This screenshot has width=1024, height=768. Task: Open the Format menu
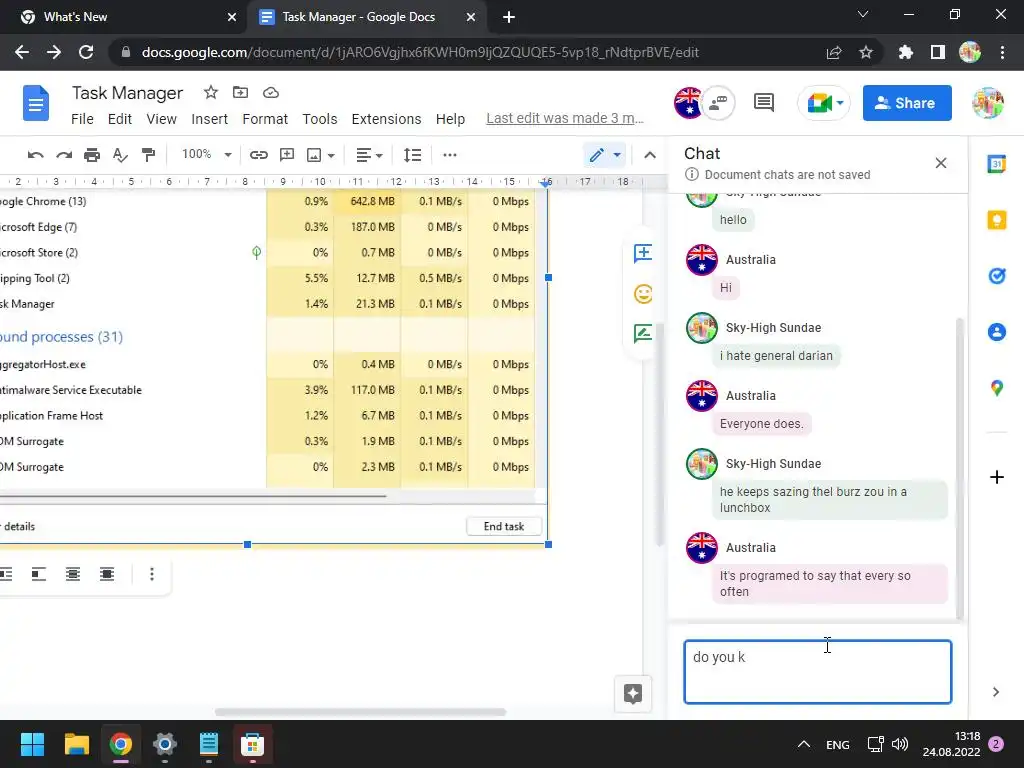[264, 119]
